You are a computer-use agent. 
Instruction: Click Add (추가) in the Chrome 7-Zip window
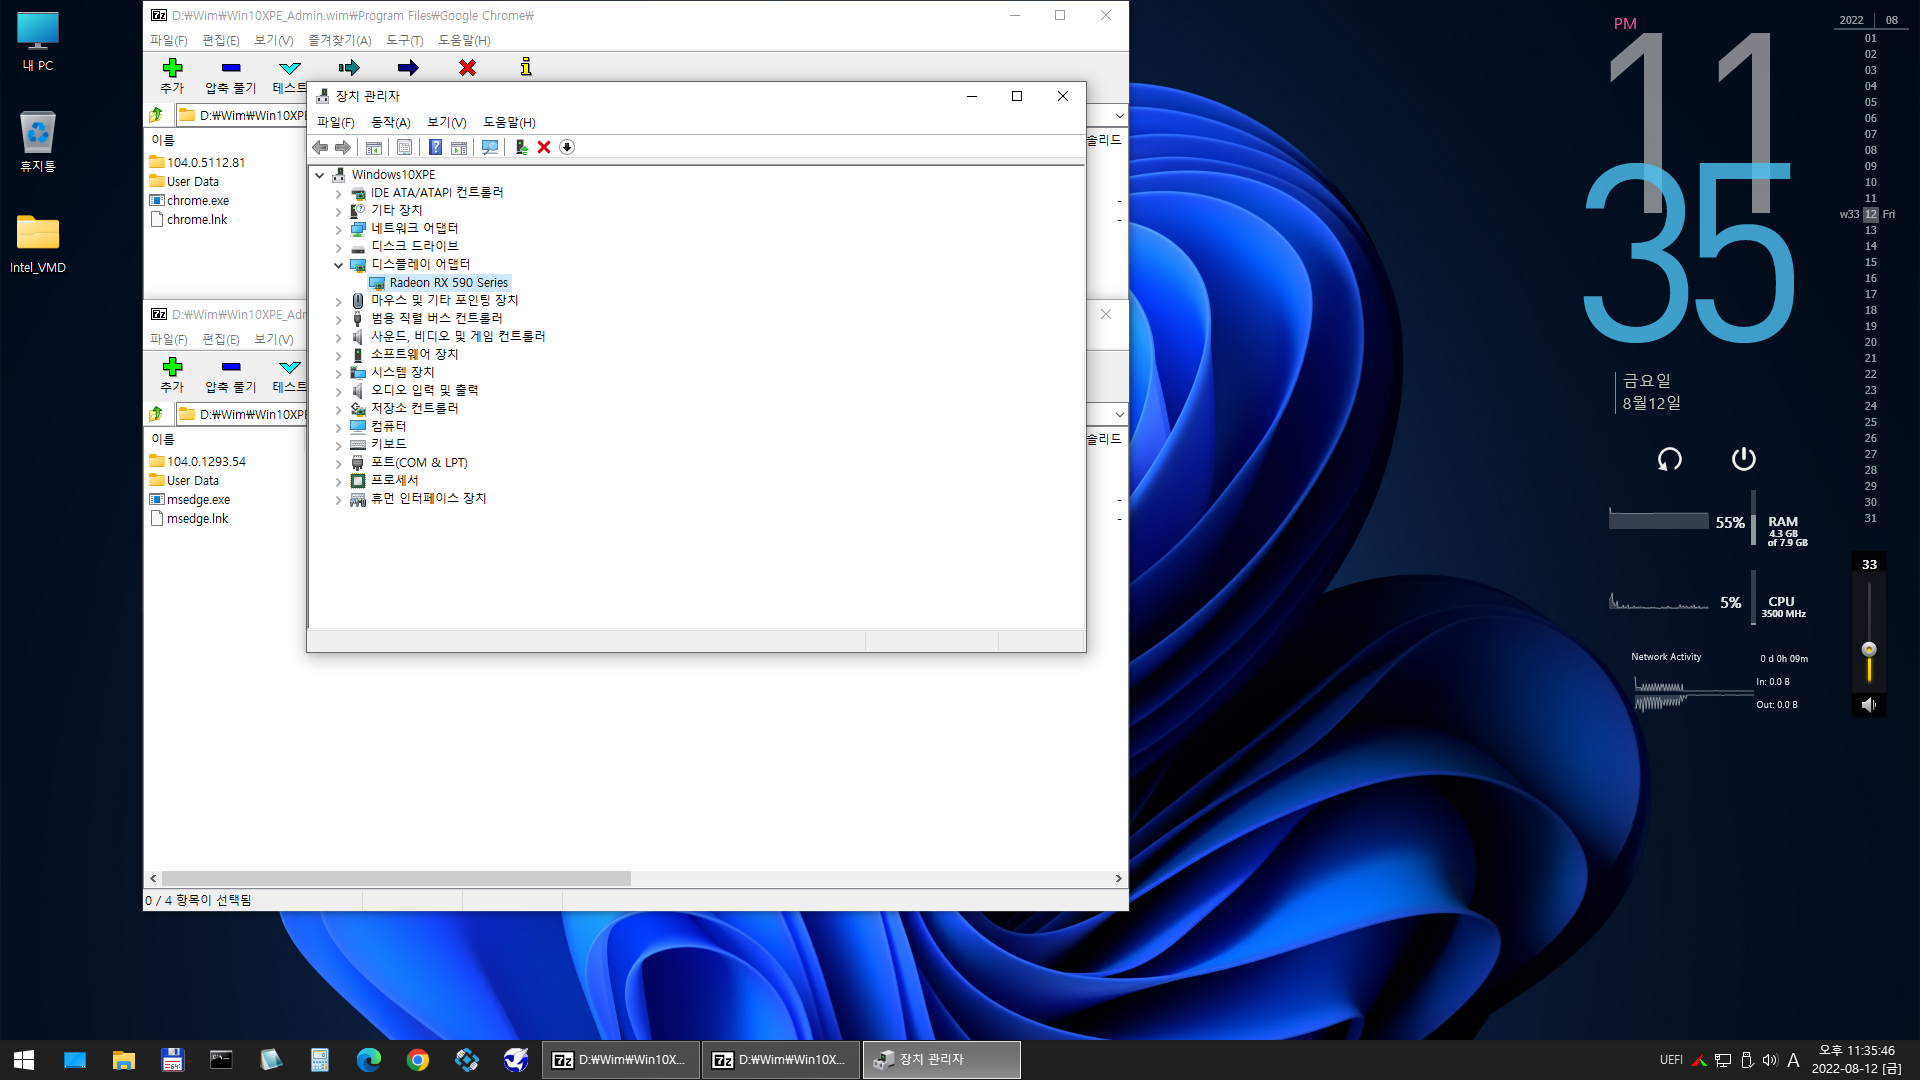pos(172,75)
